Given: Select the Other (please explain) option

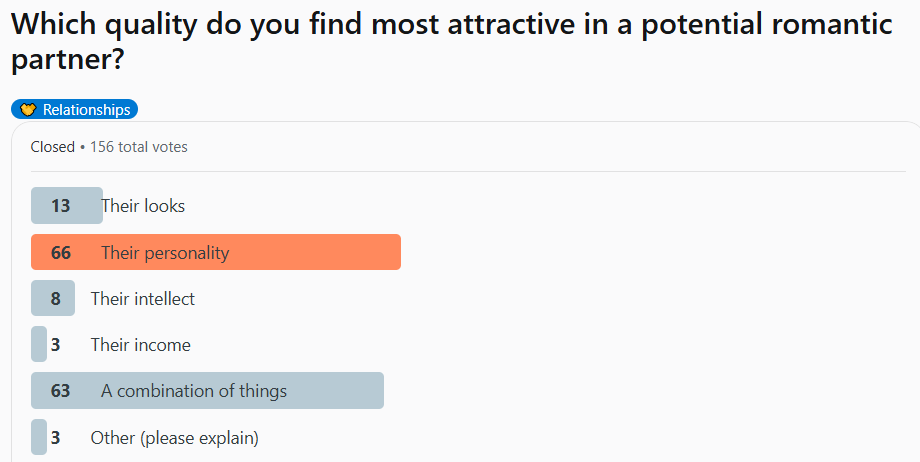Looking at the screenshot, I should [x=174, y=437].
